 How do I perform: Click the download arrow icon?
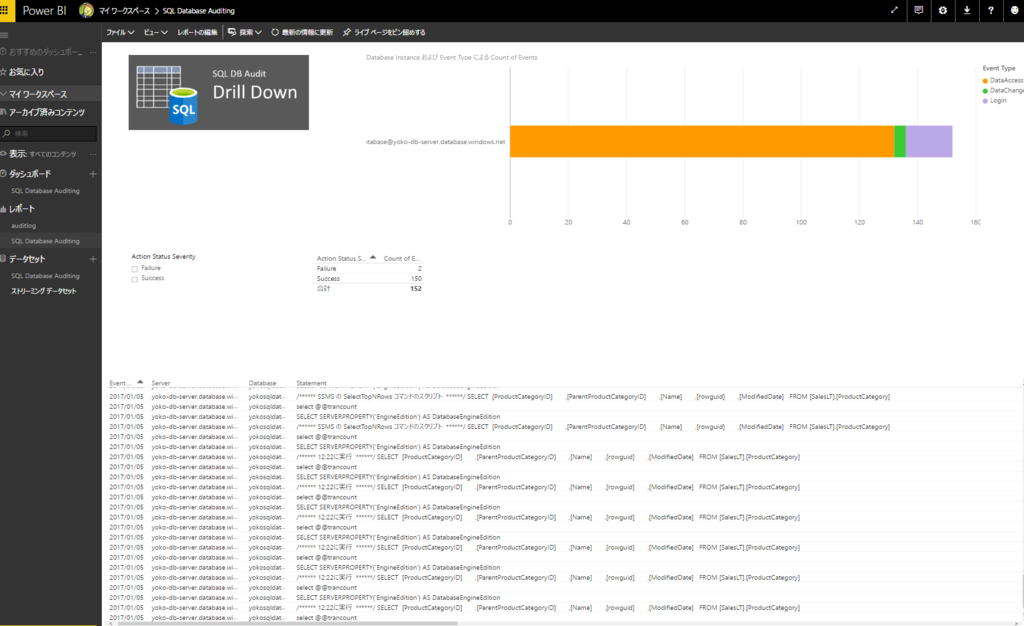(967, 10)
